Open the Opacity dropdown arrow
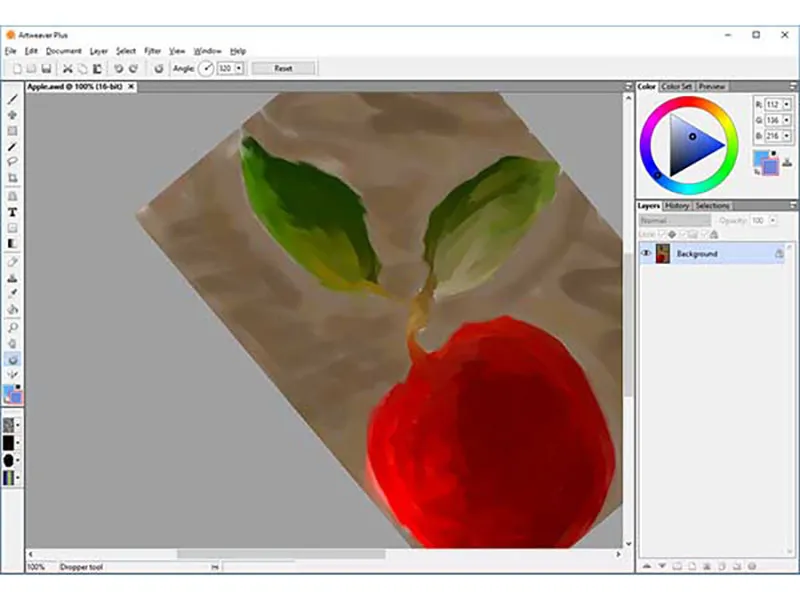 pos(773,220)
